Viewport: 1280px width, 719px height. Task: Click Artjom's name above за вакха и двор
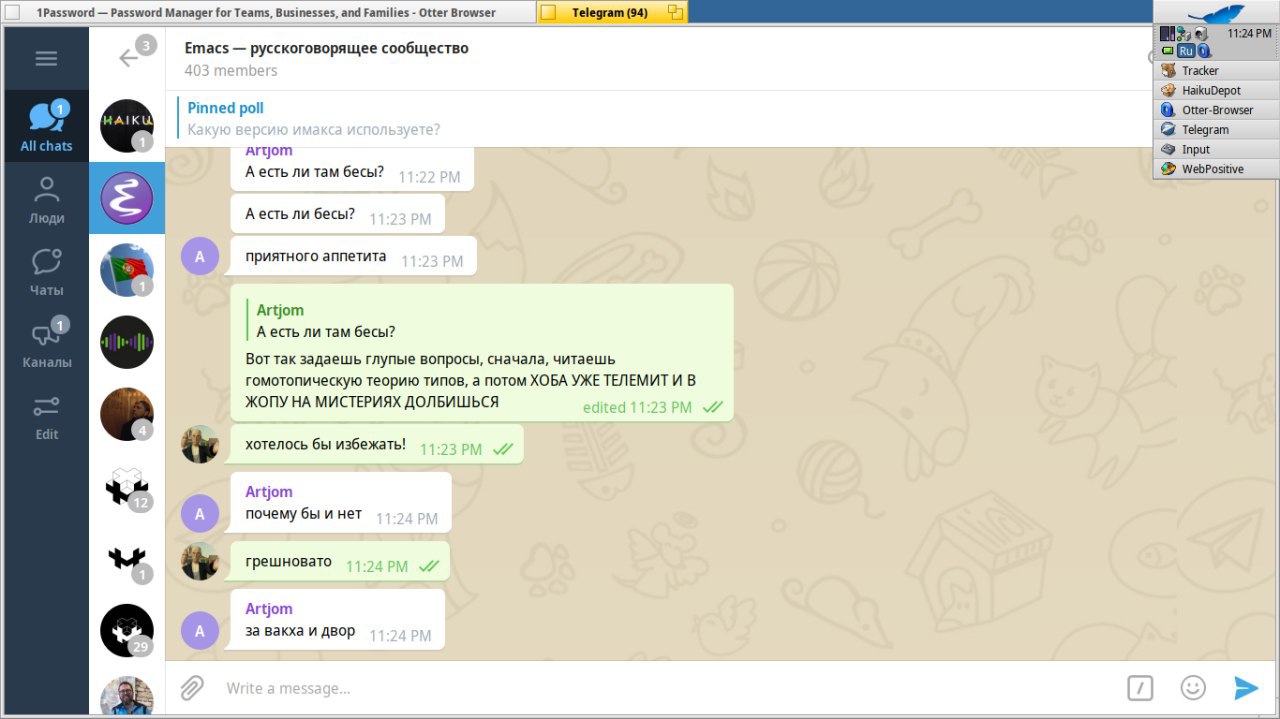point(269,609)
